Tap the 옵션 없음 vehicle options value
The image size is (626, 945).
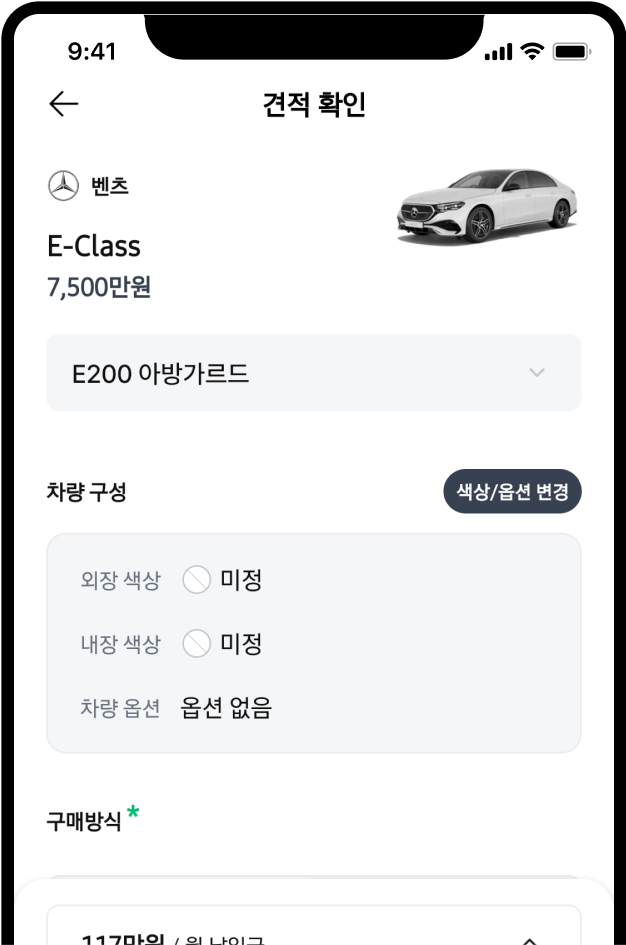pos(226,709)
